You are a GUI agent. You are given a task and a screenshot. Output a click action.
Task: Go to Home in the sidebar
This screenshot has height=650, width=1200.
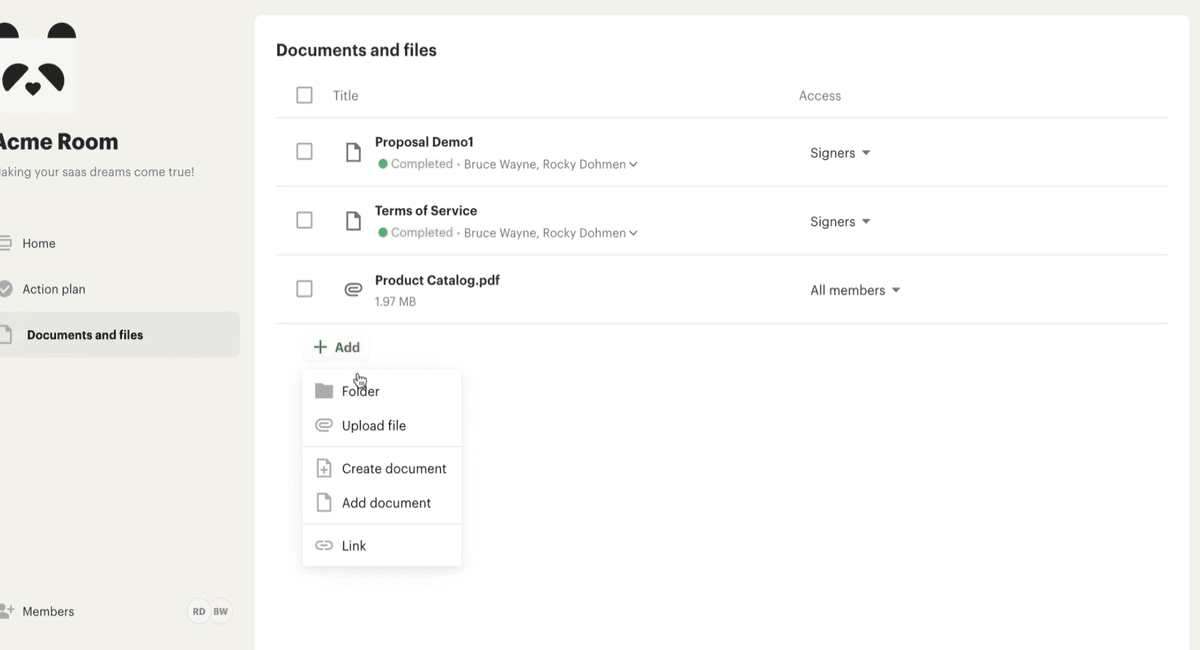[x=39, y=243]
